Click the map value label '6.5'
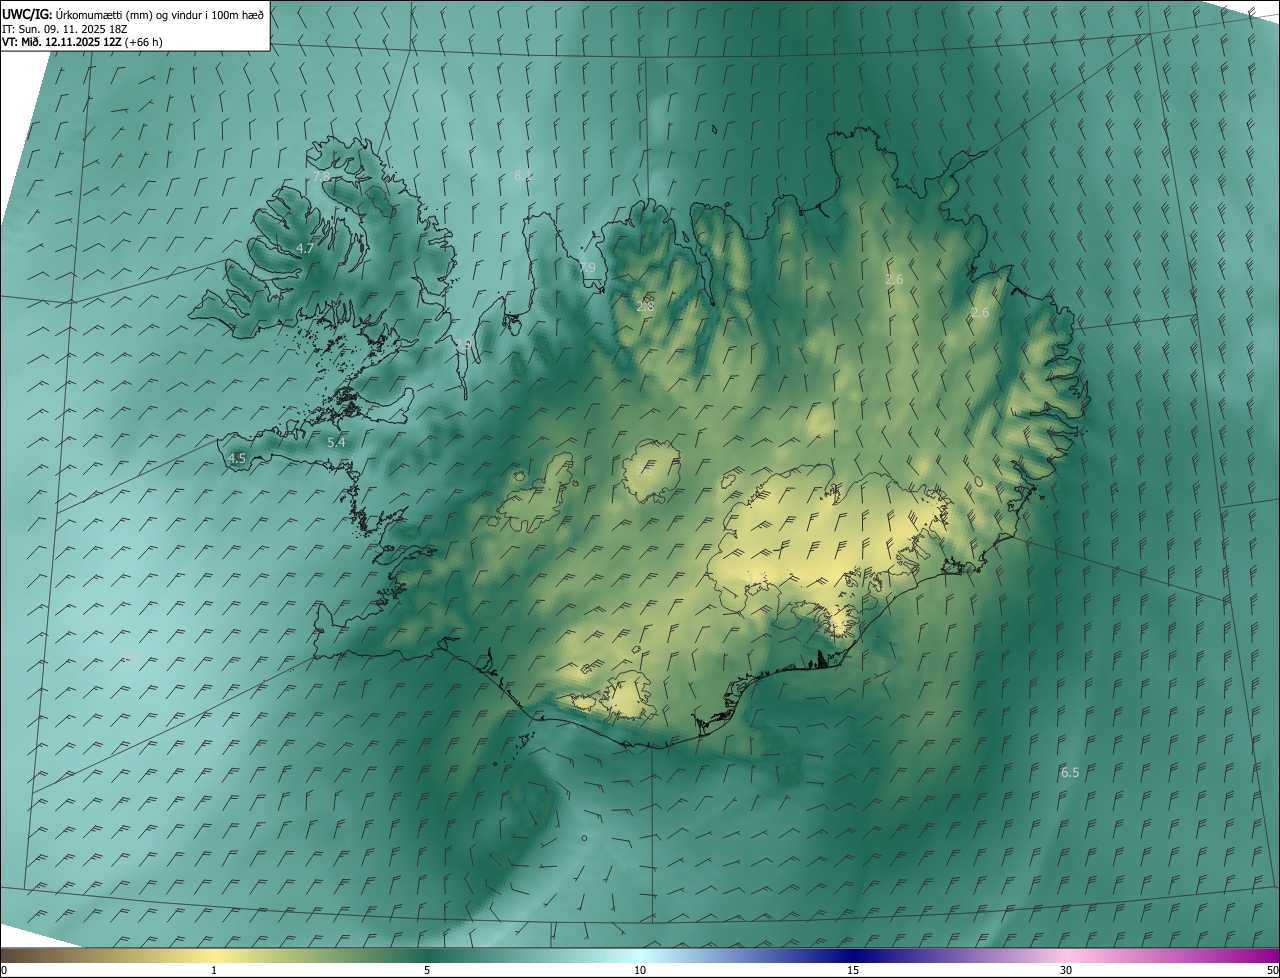Viewport: 1280px width, 978px height. point(1070,772)
